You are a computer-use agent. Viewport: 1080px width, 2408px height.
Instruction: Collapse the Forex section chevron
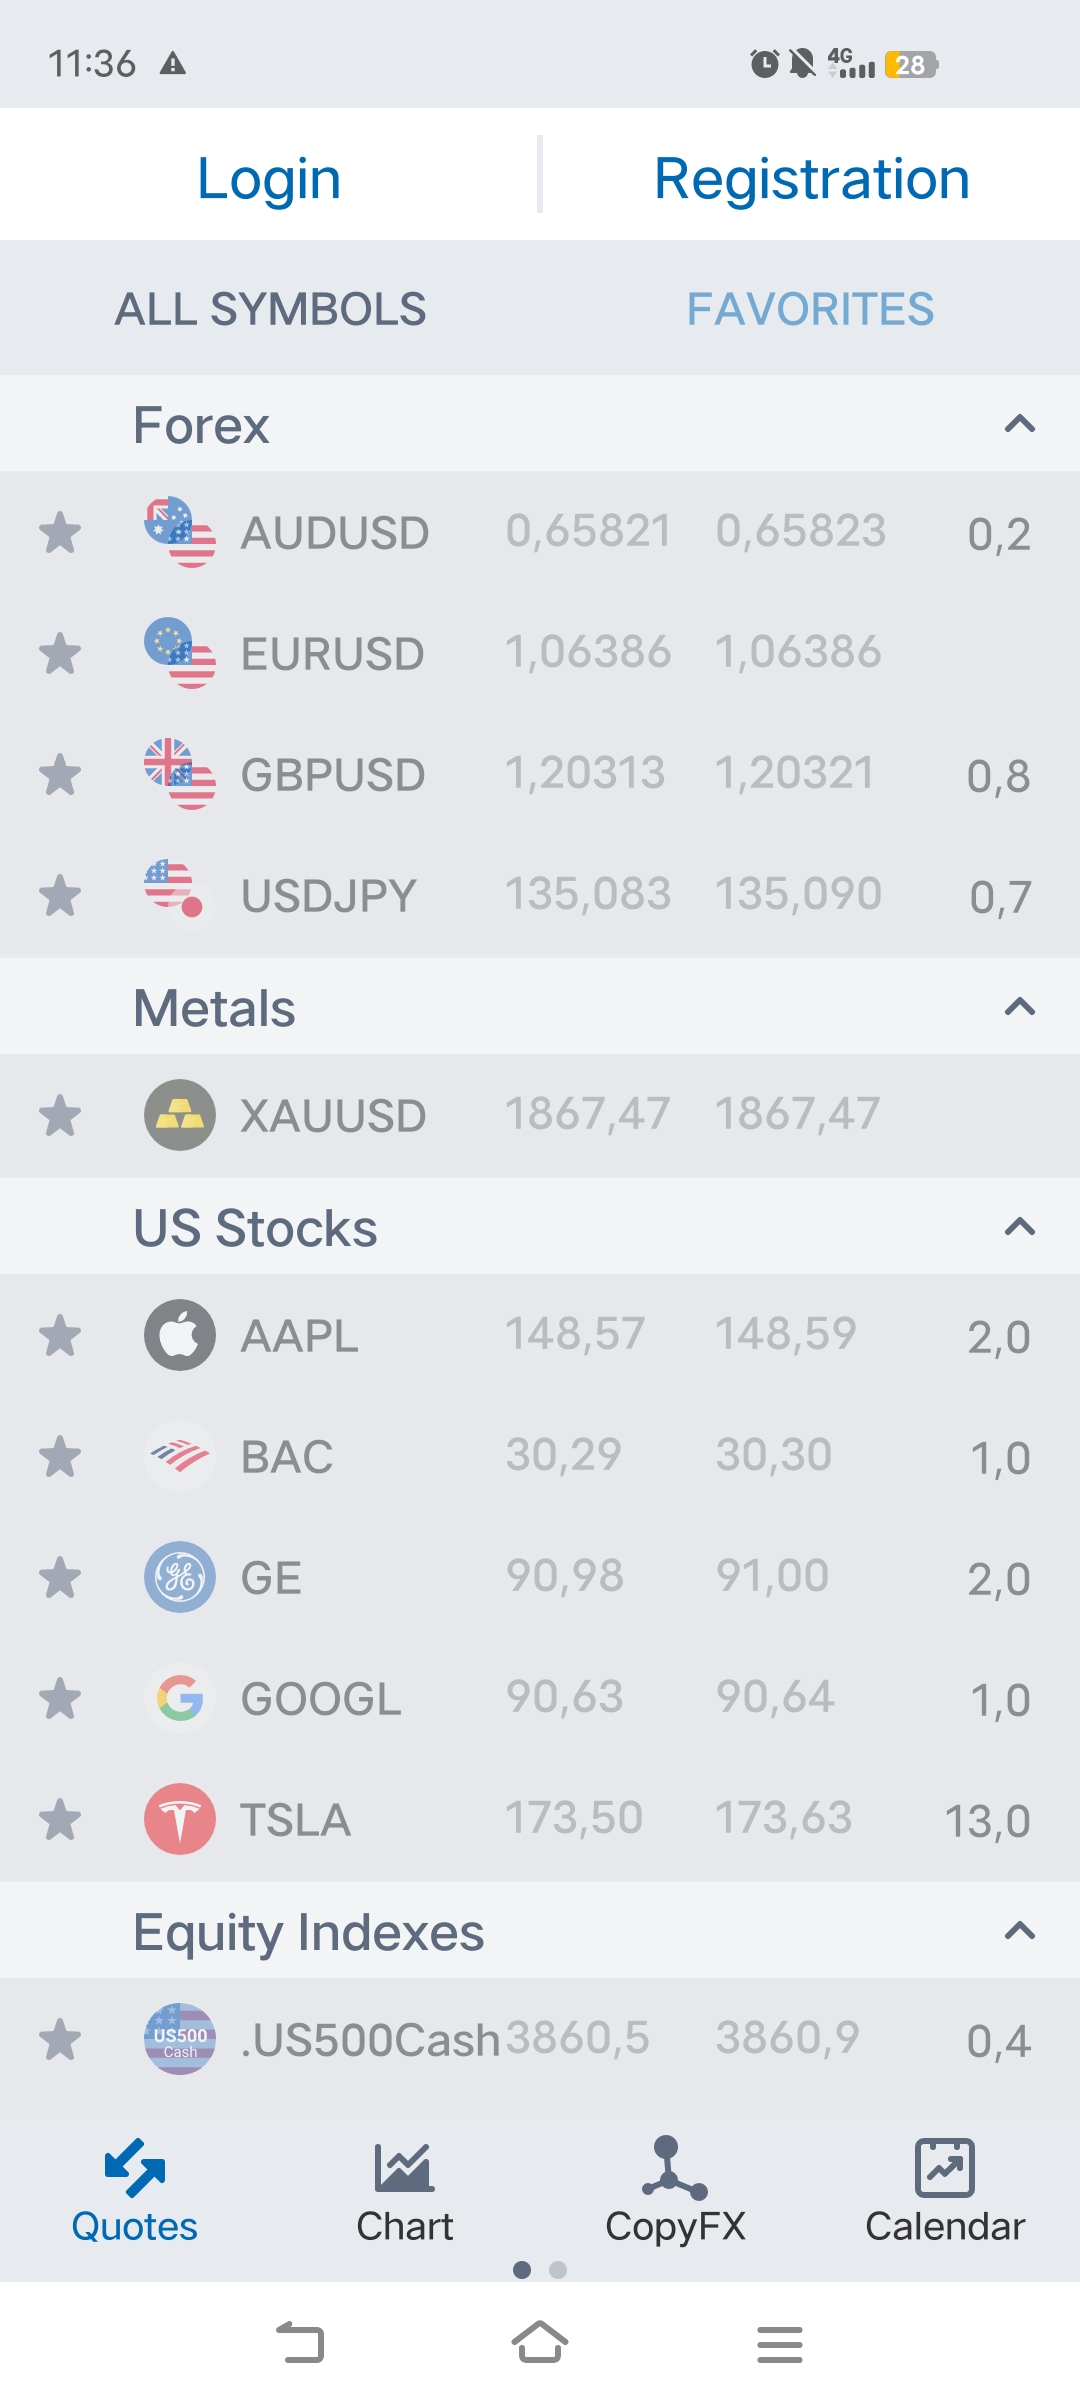point(1019,424)
